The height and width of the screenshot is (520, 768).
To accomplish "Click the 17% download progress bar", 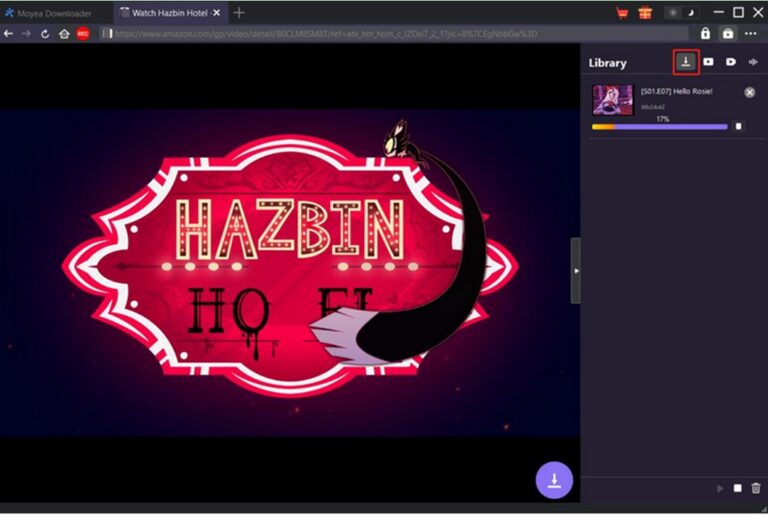I will pos(659,127).
